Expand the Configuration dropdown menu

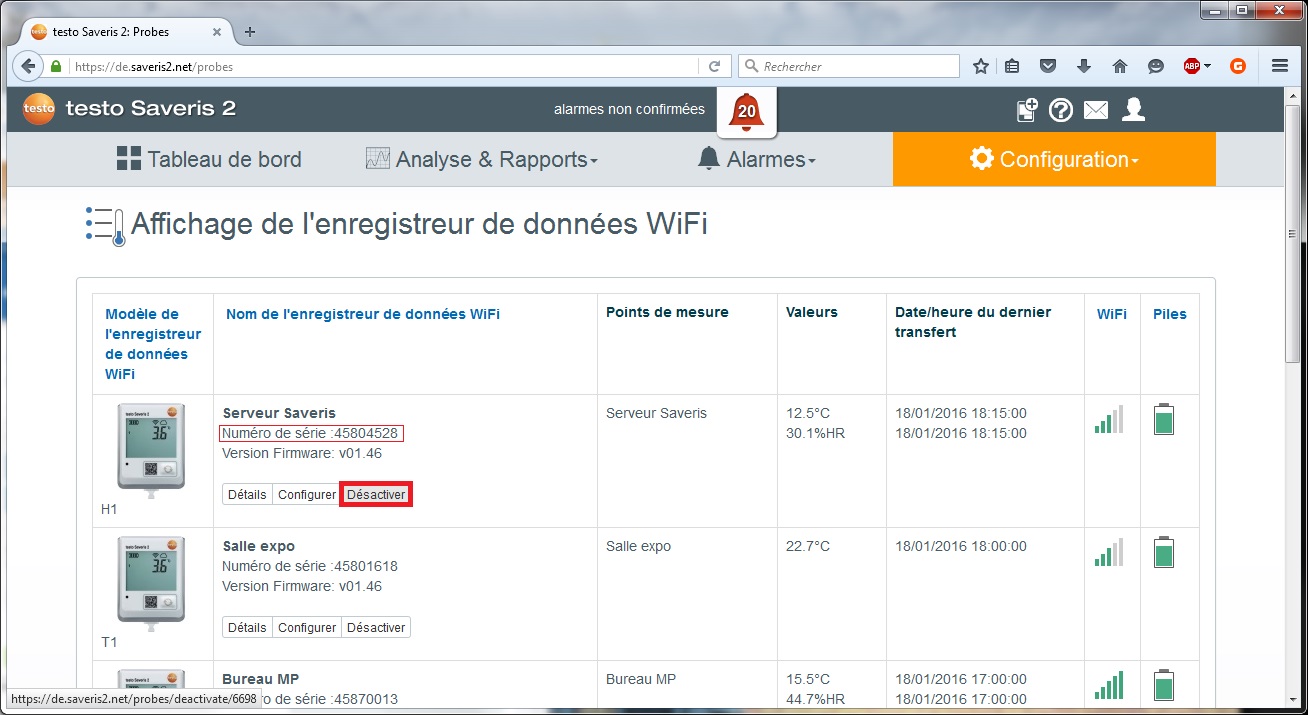coord(1054,159)
